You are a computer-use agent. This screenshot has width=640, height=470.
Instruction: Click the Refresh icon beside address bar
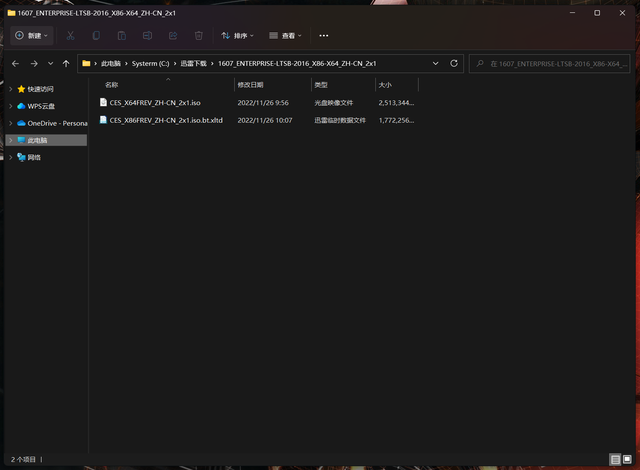click(x=453, y=64)
